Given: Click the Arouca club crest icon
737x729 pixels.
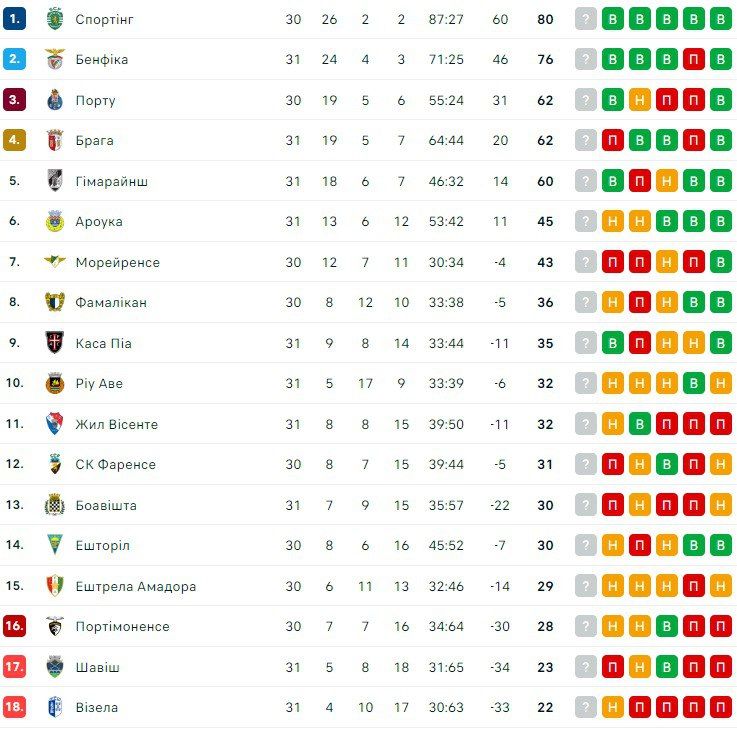Looking at the screenshot, I should tap(55, 221).
